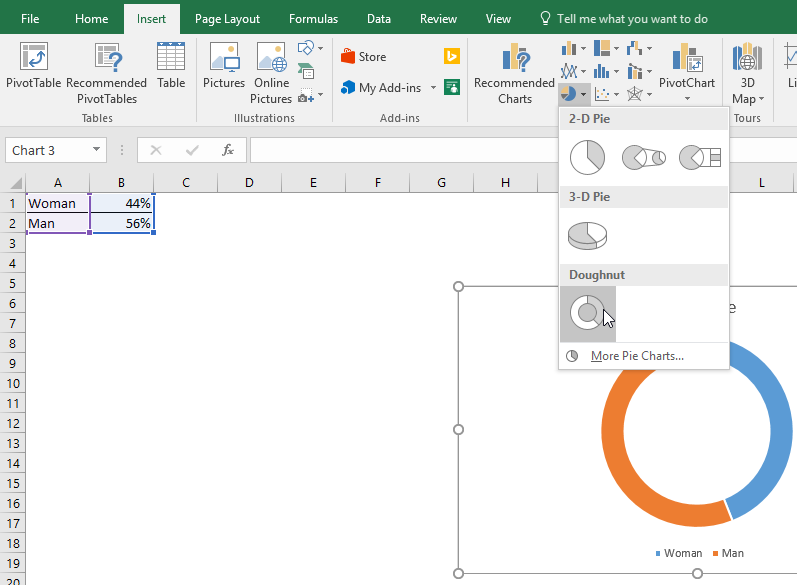The image size is (797, 585).
Task: Expand the line chart dropdown arrow
Action: [x=583, y=72]
